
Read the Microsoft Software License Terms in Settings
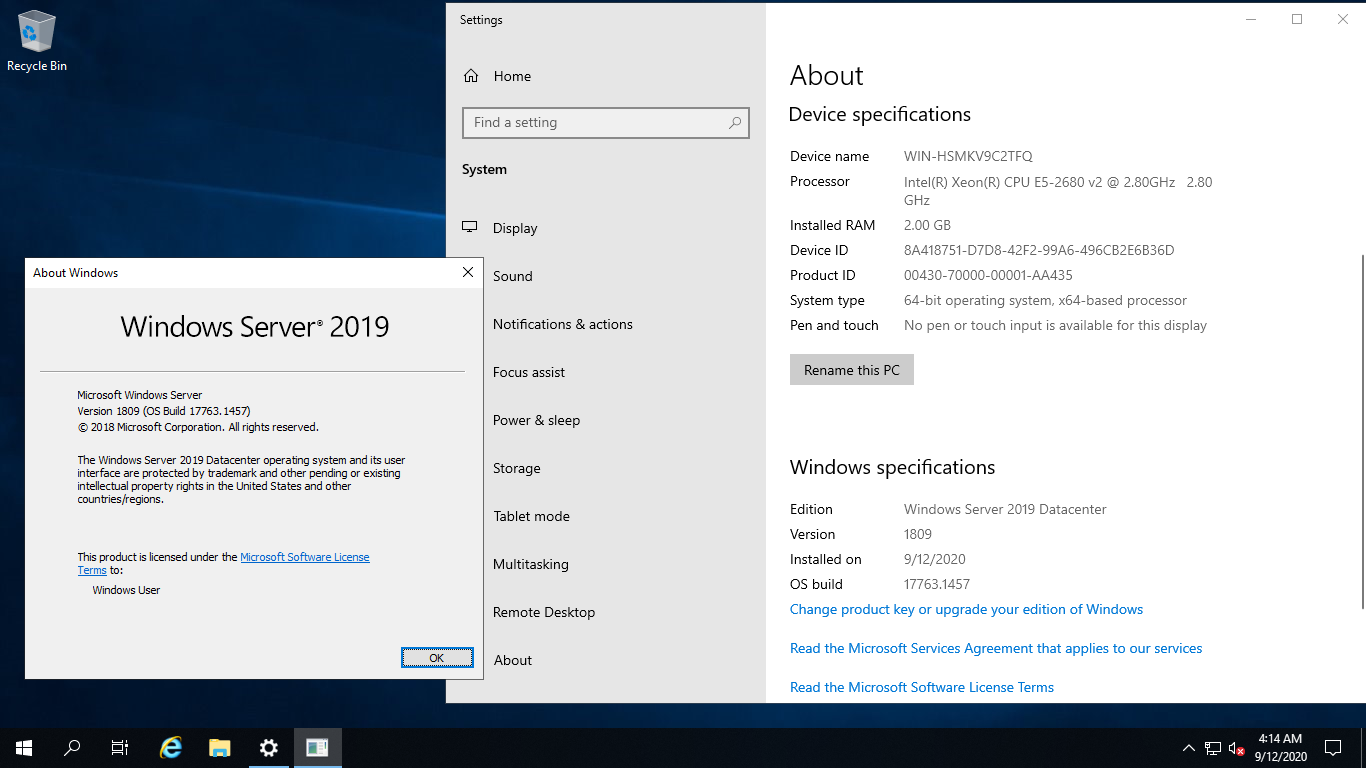(922, 687)
